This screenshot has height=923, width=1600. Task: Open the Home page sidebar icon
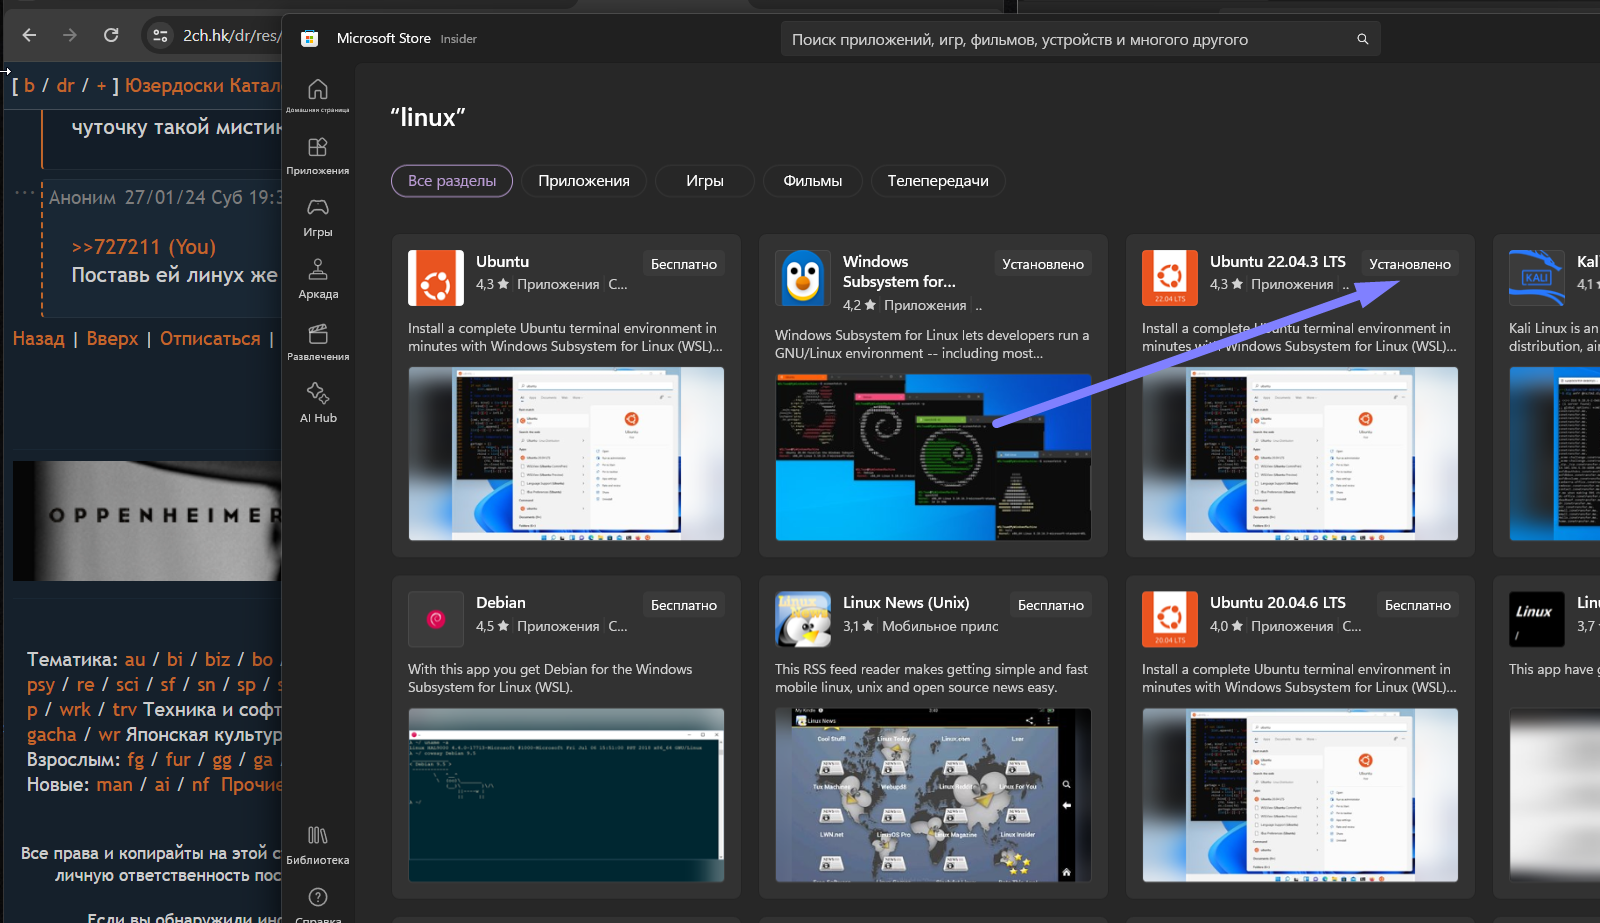click(x=317, y=90)
